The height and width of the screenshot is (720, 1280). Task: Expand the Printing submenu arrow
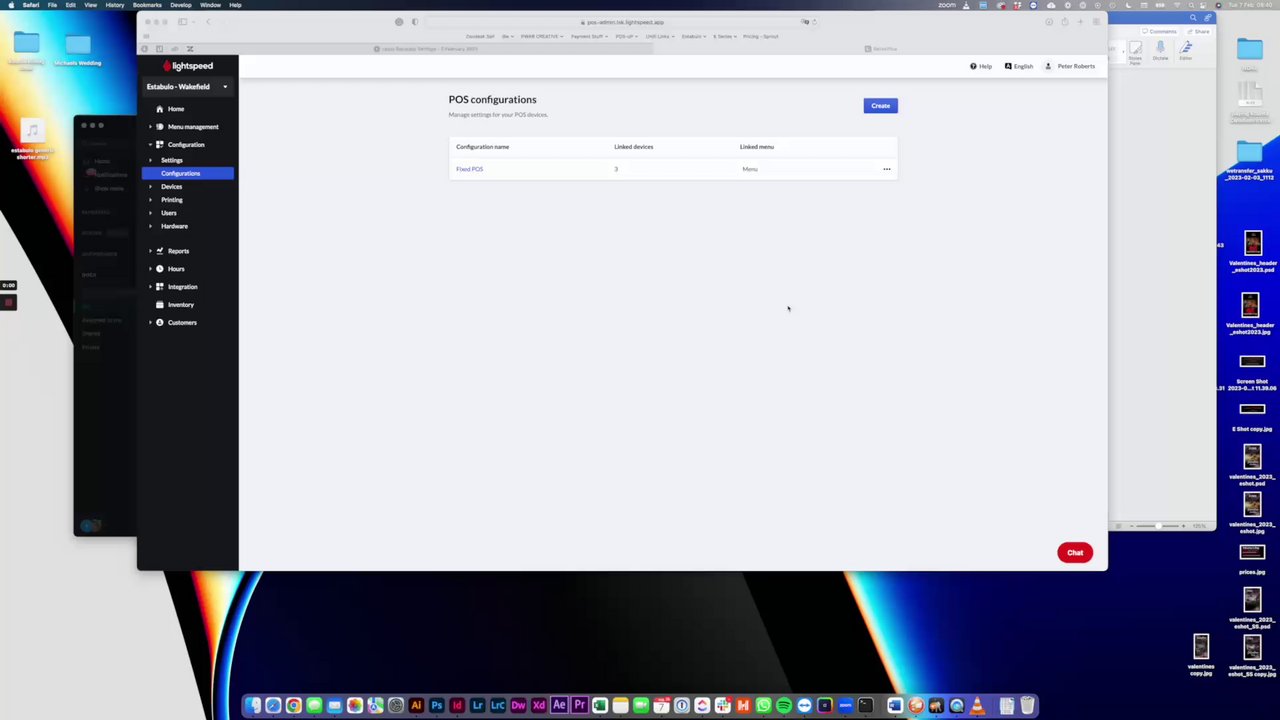pyautogui.click(x=150, y=200)
